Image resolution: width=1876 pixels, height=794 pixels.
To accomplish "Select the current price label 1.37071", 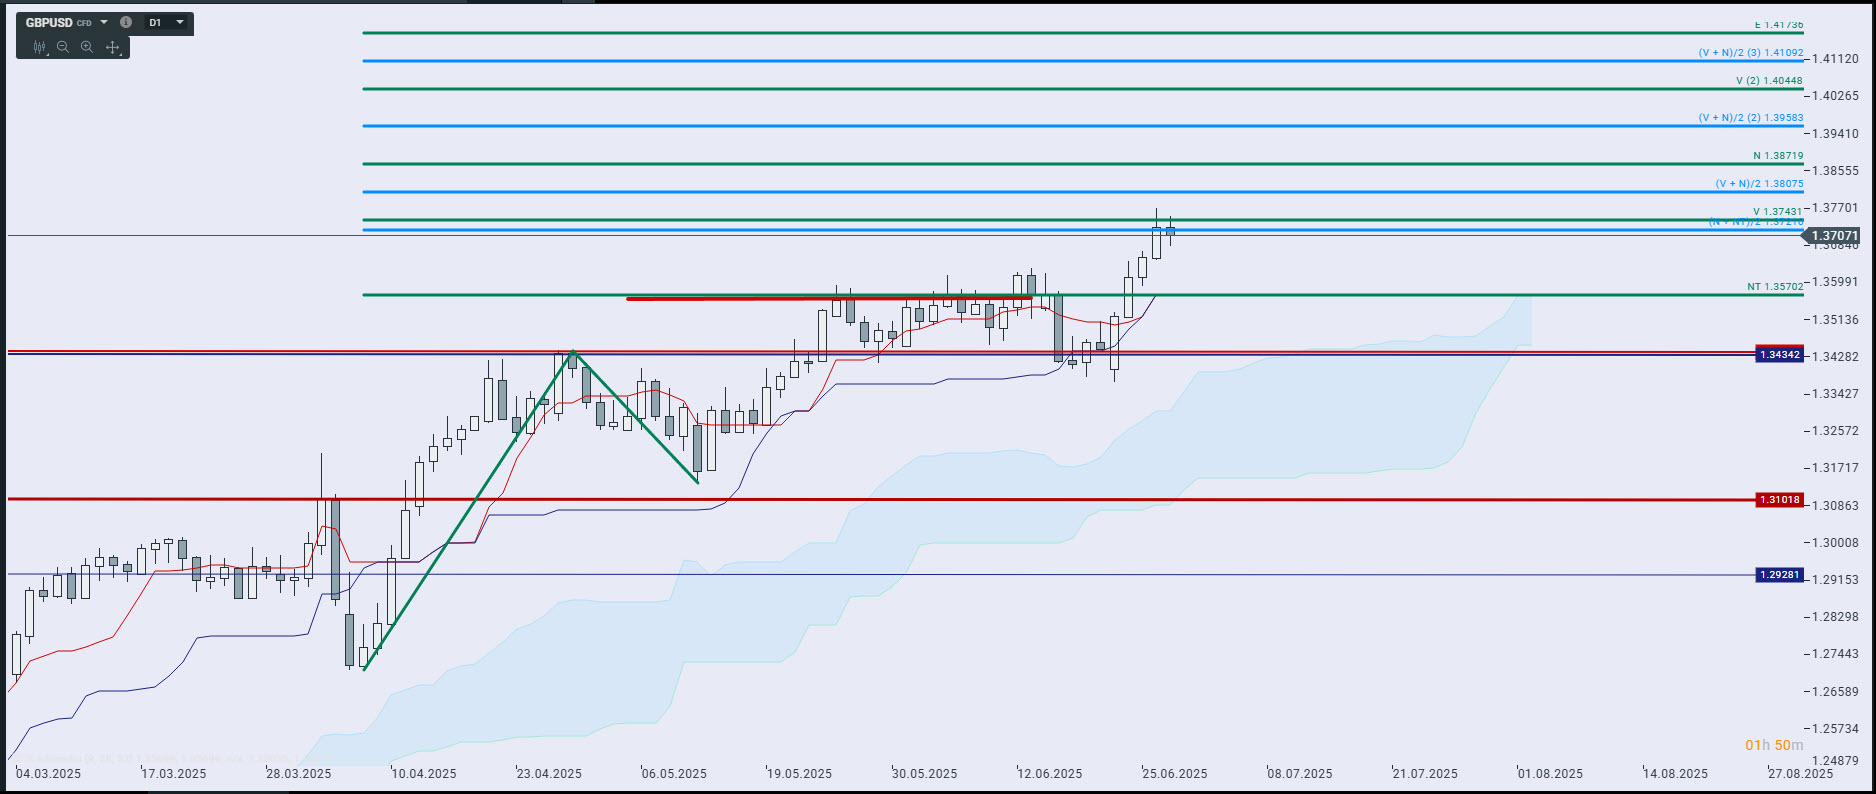I will [x=1832, y=237].
